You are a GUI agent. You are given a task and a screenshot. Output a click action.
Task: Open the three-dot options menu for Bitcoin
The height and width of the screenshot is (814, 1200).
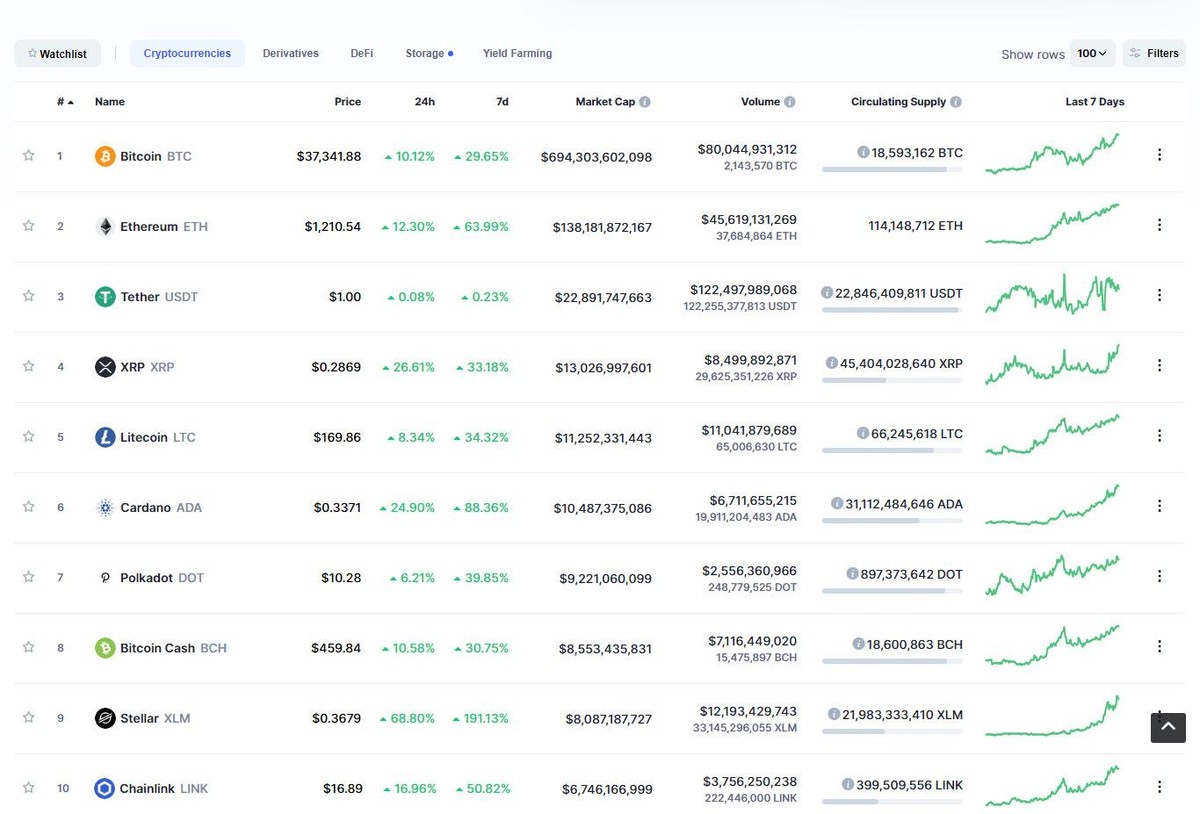click(1159, 155)
